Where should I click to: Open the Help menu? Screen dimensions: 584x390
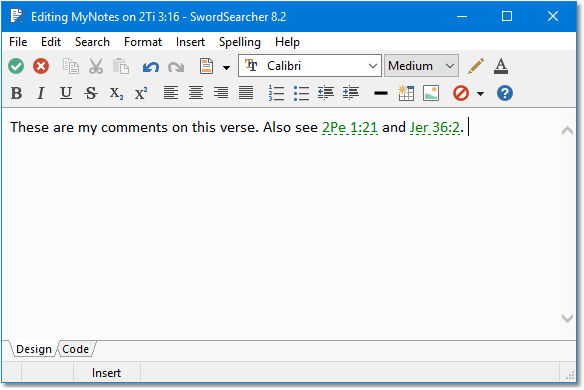click(x=287, y=42)
